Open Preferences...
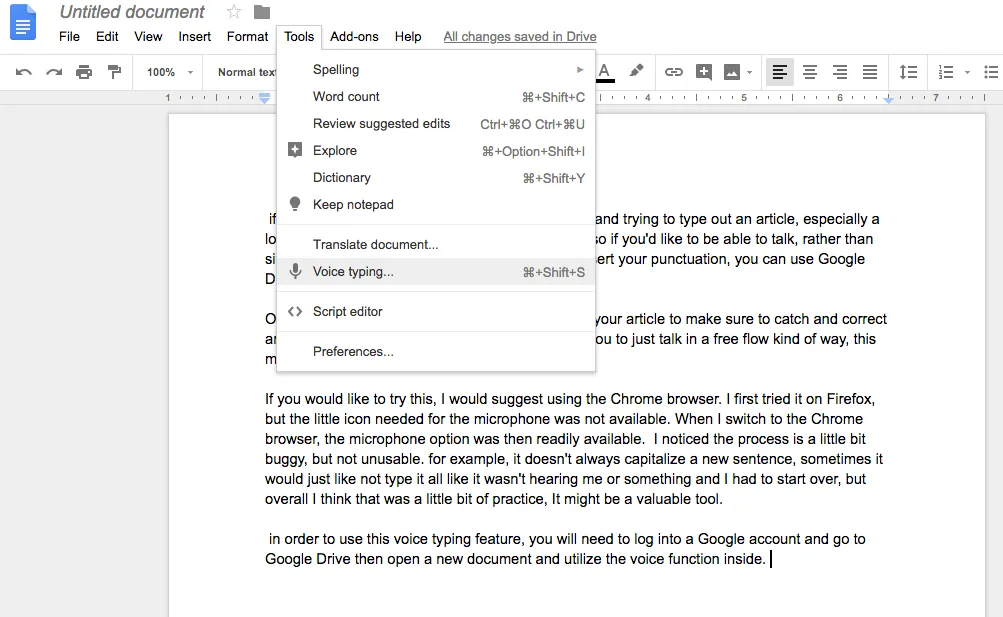 (x=436, y=352)
